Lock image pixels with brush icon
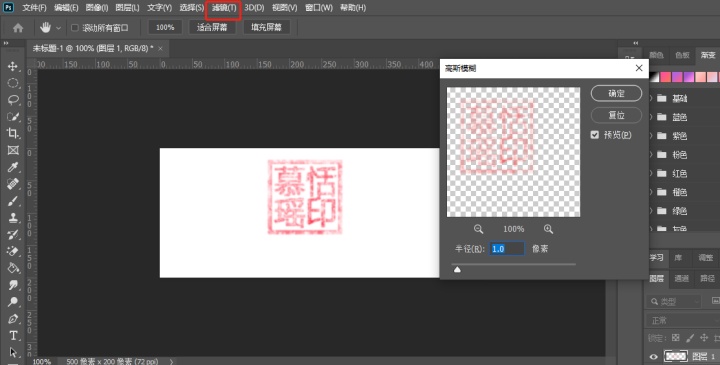This screenshot has height=365, width=720. coord(690,338)
